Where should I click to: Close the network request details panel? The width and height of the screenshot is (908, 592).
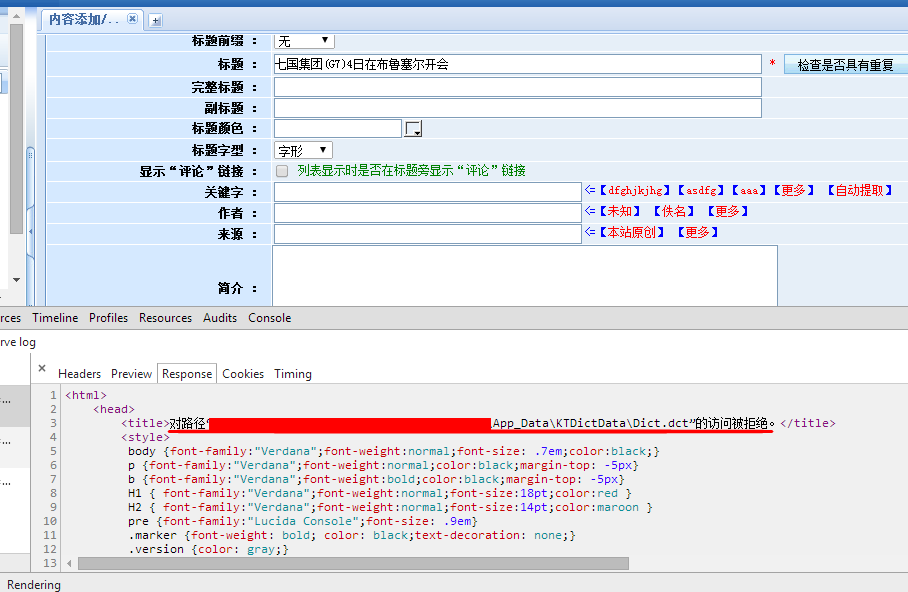[x=42, y=368]
